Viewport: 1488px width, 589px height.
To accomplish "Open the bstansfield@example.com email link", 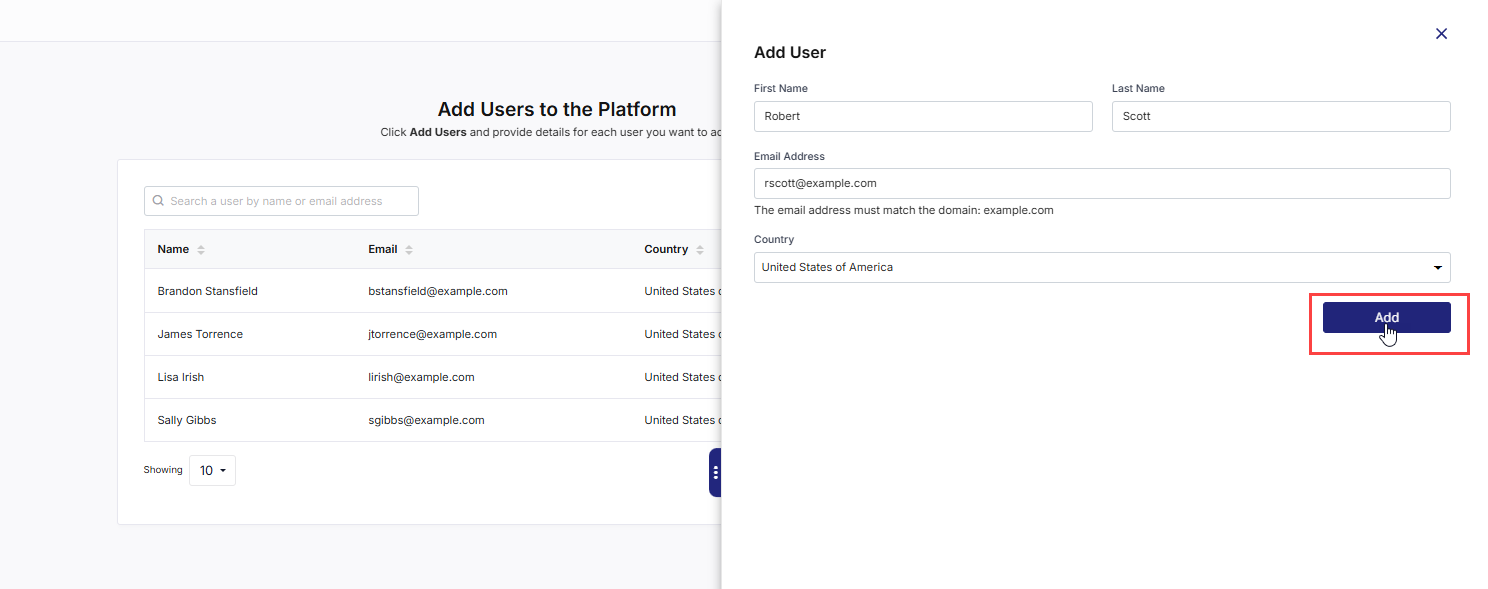I will pyautogui.click(x=438, y=291).
